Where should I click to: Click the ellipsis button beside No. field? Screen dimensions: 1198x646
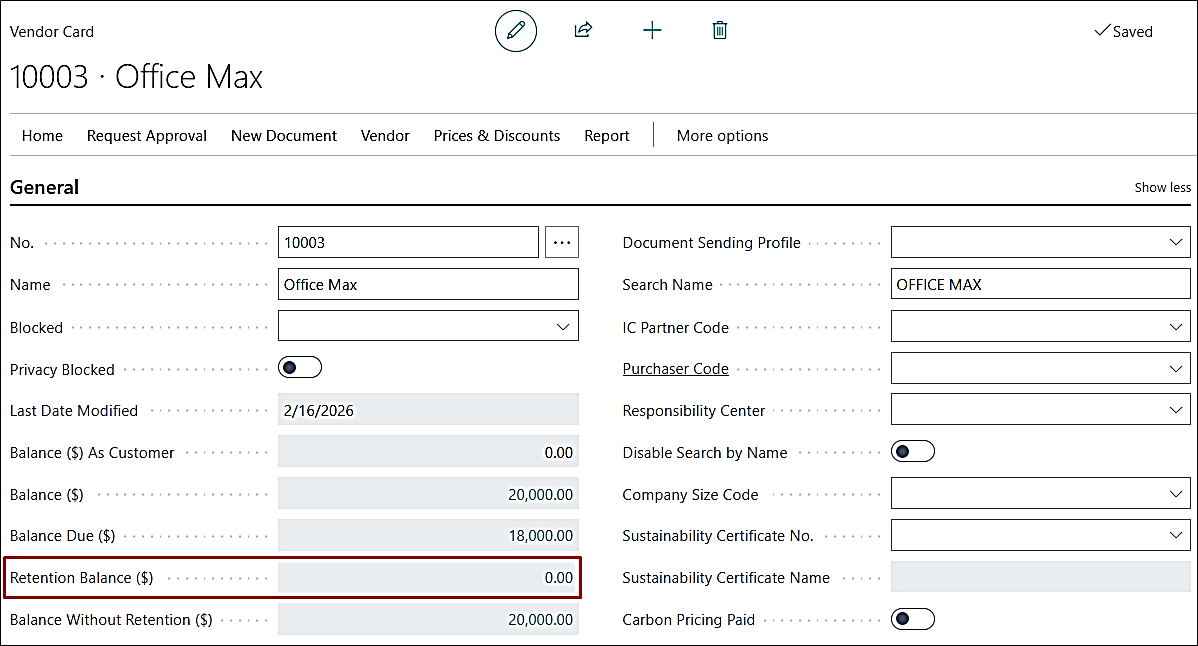click(x=562, y=242)
